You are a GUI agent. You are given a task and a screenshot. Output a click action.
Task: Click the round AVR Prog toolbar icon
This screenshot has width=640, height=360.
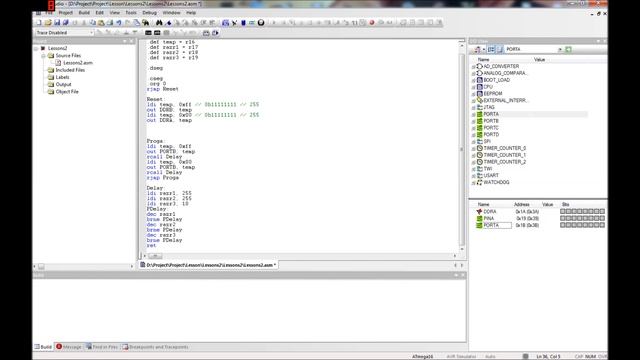click(261, 23)
